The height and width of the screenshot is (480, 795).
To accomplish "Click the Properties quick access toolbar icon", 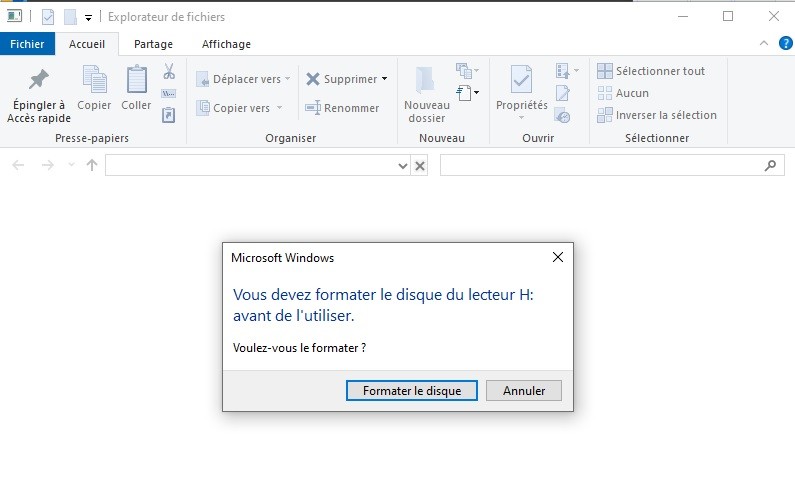I will (x=48, y=17).
